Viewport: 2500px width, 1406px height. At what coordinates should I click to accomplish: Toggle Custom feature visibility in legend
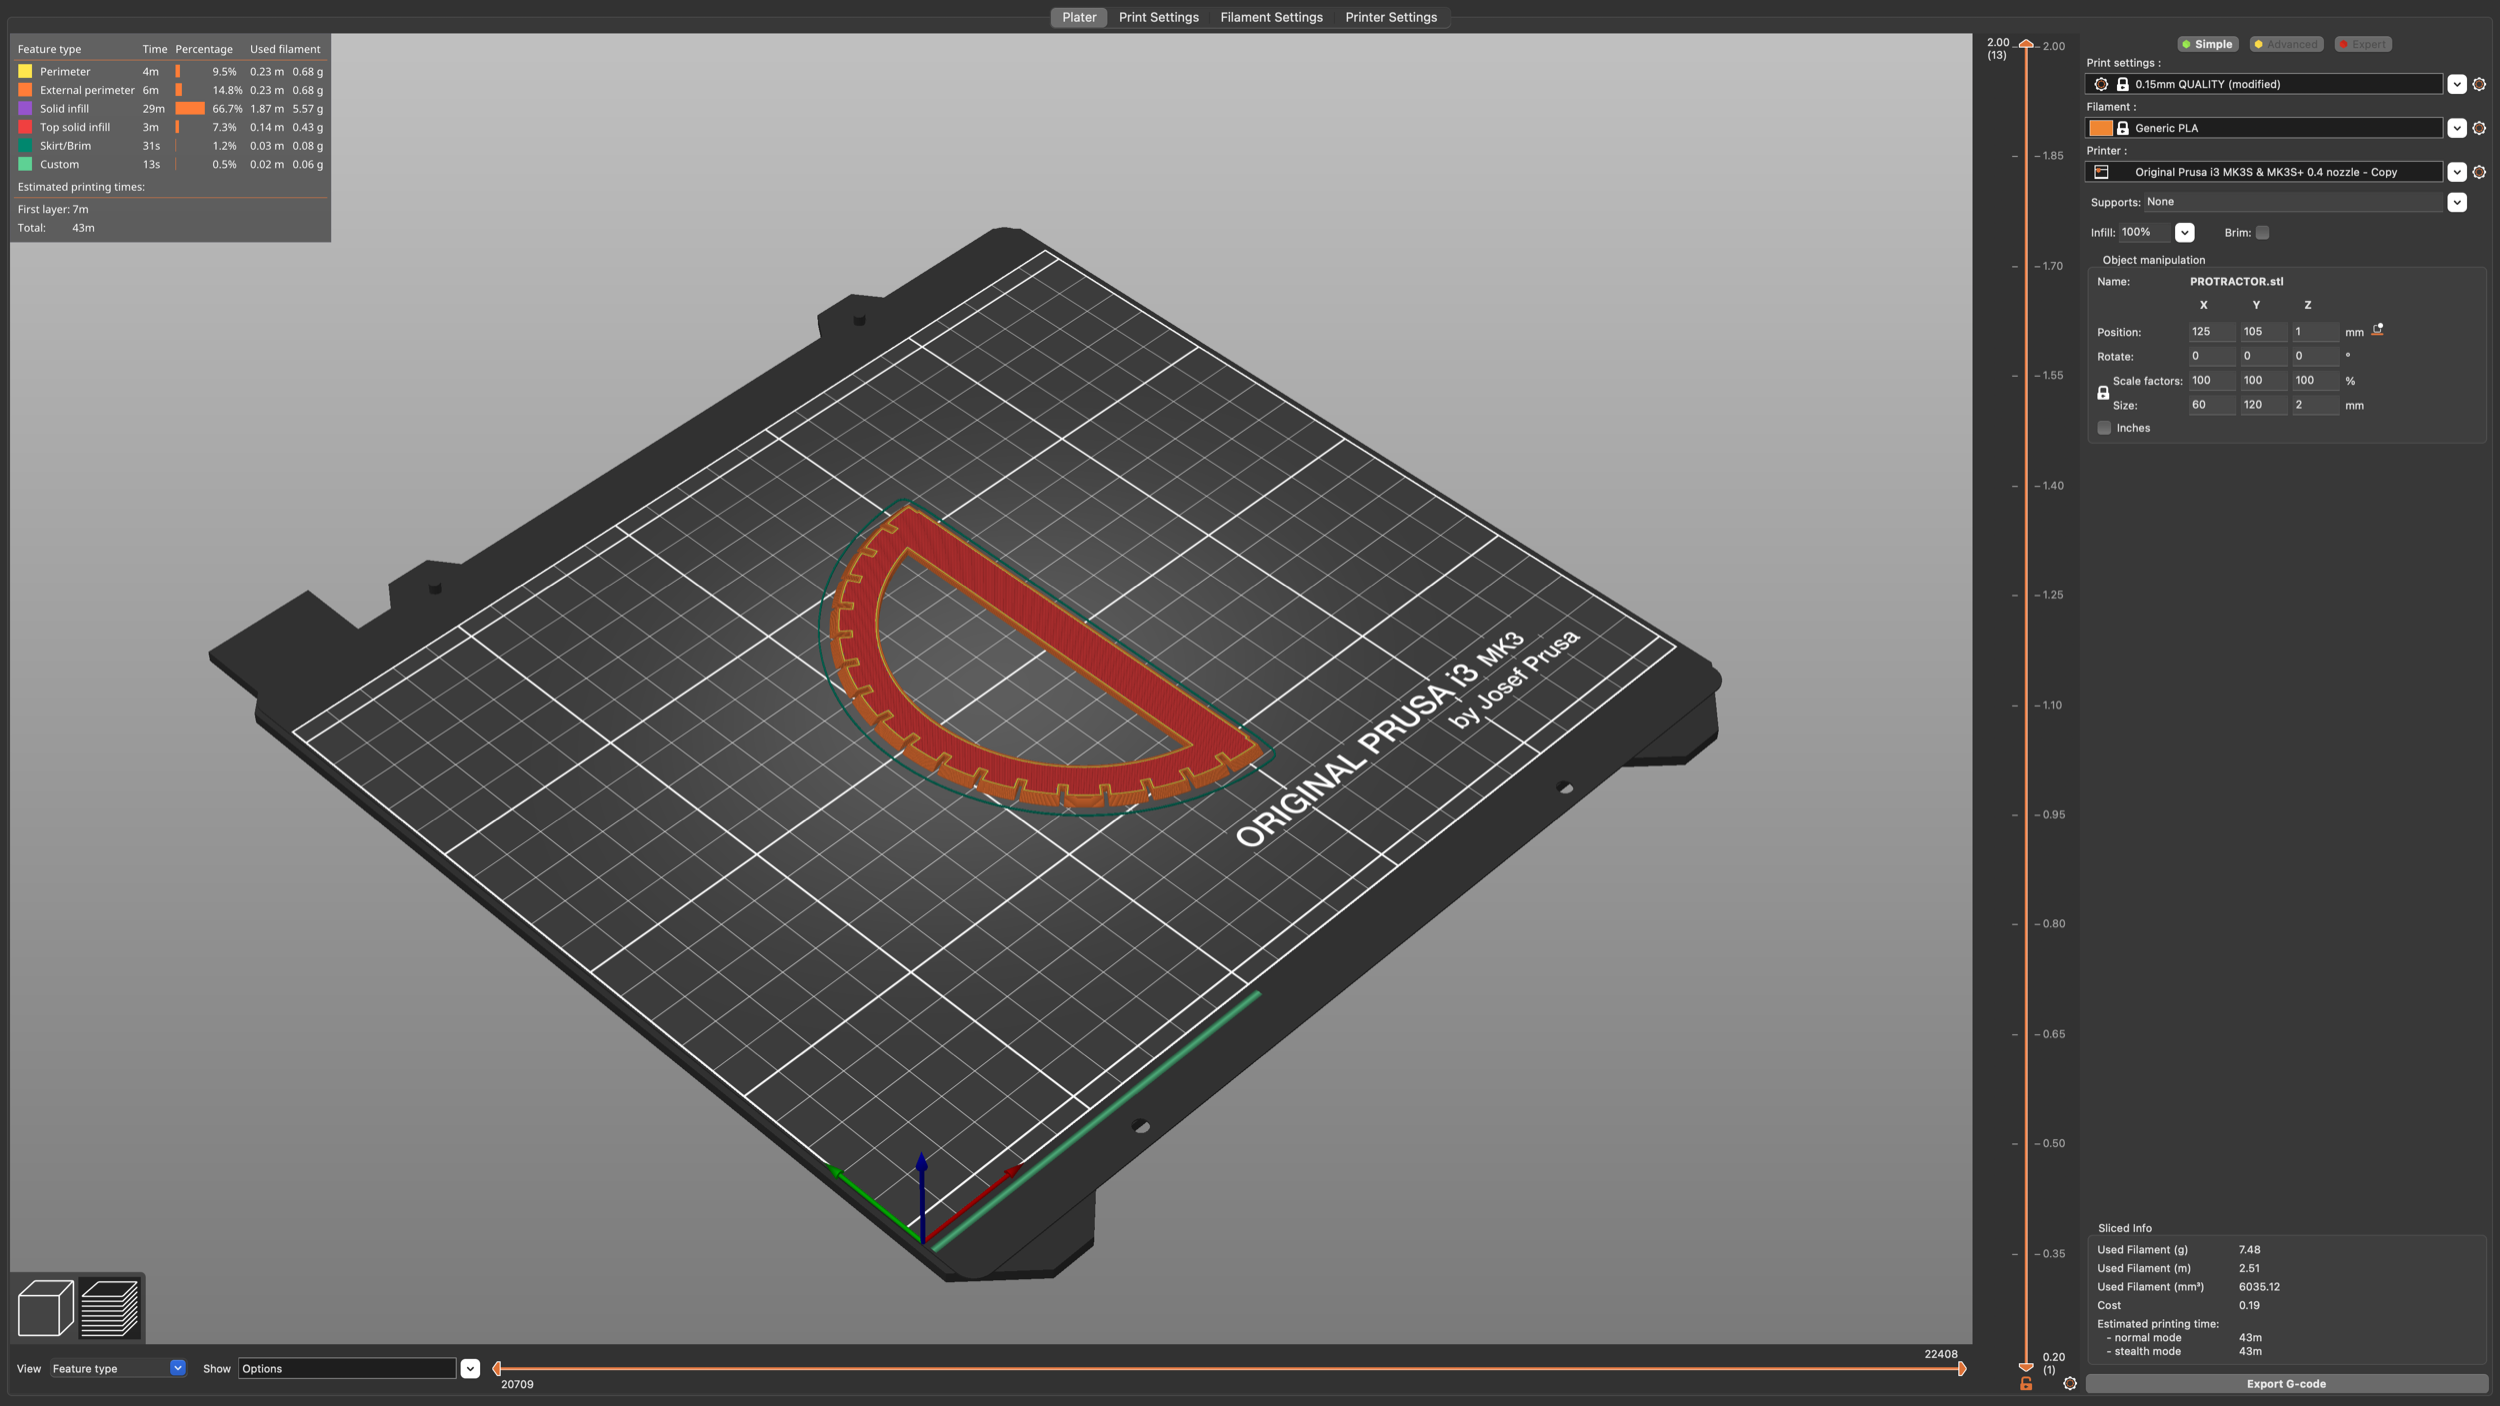tap(170, 164)
